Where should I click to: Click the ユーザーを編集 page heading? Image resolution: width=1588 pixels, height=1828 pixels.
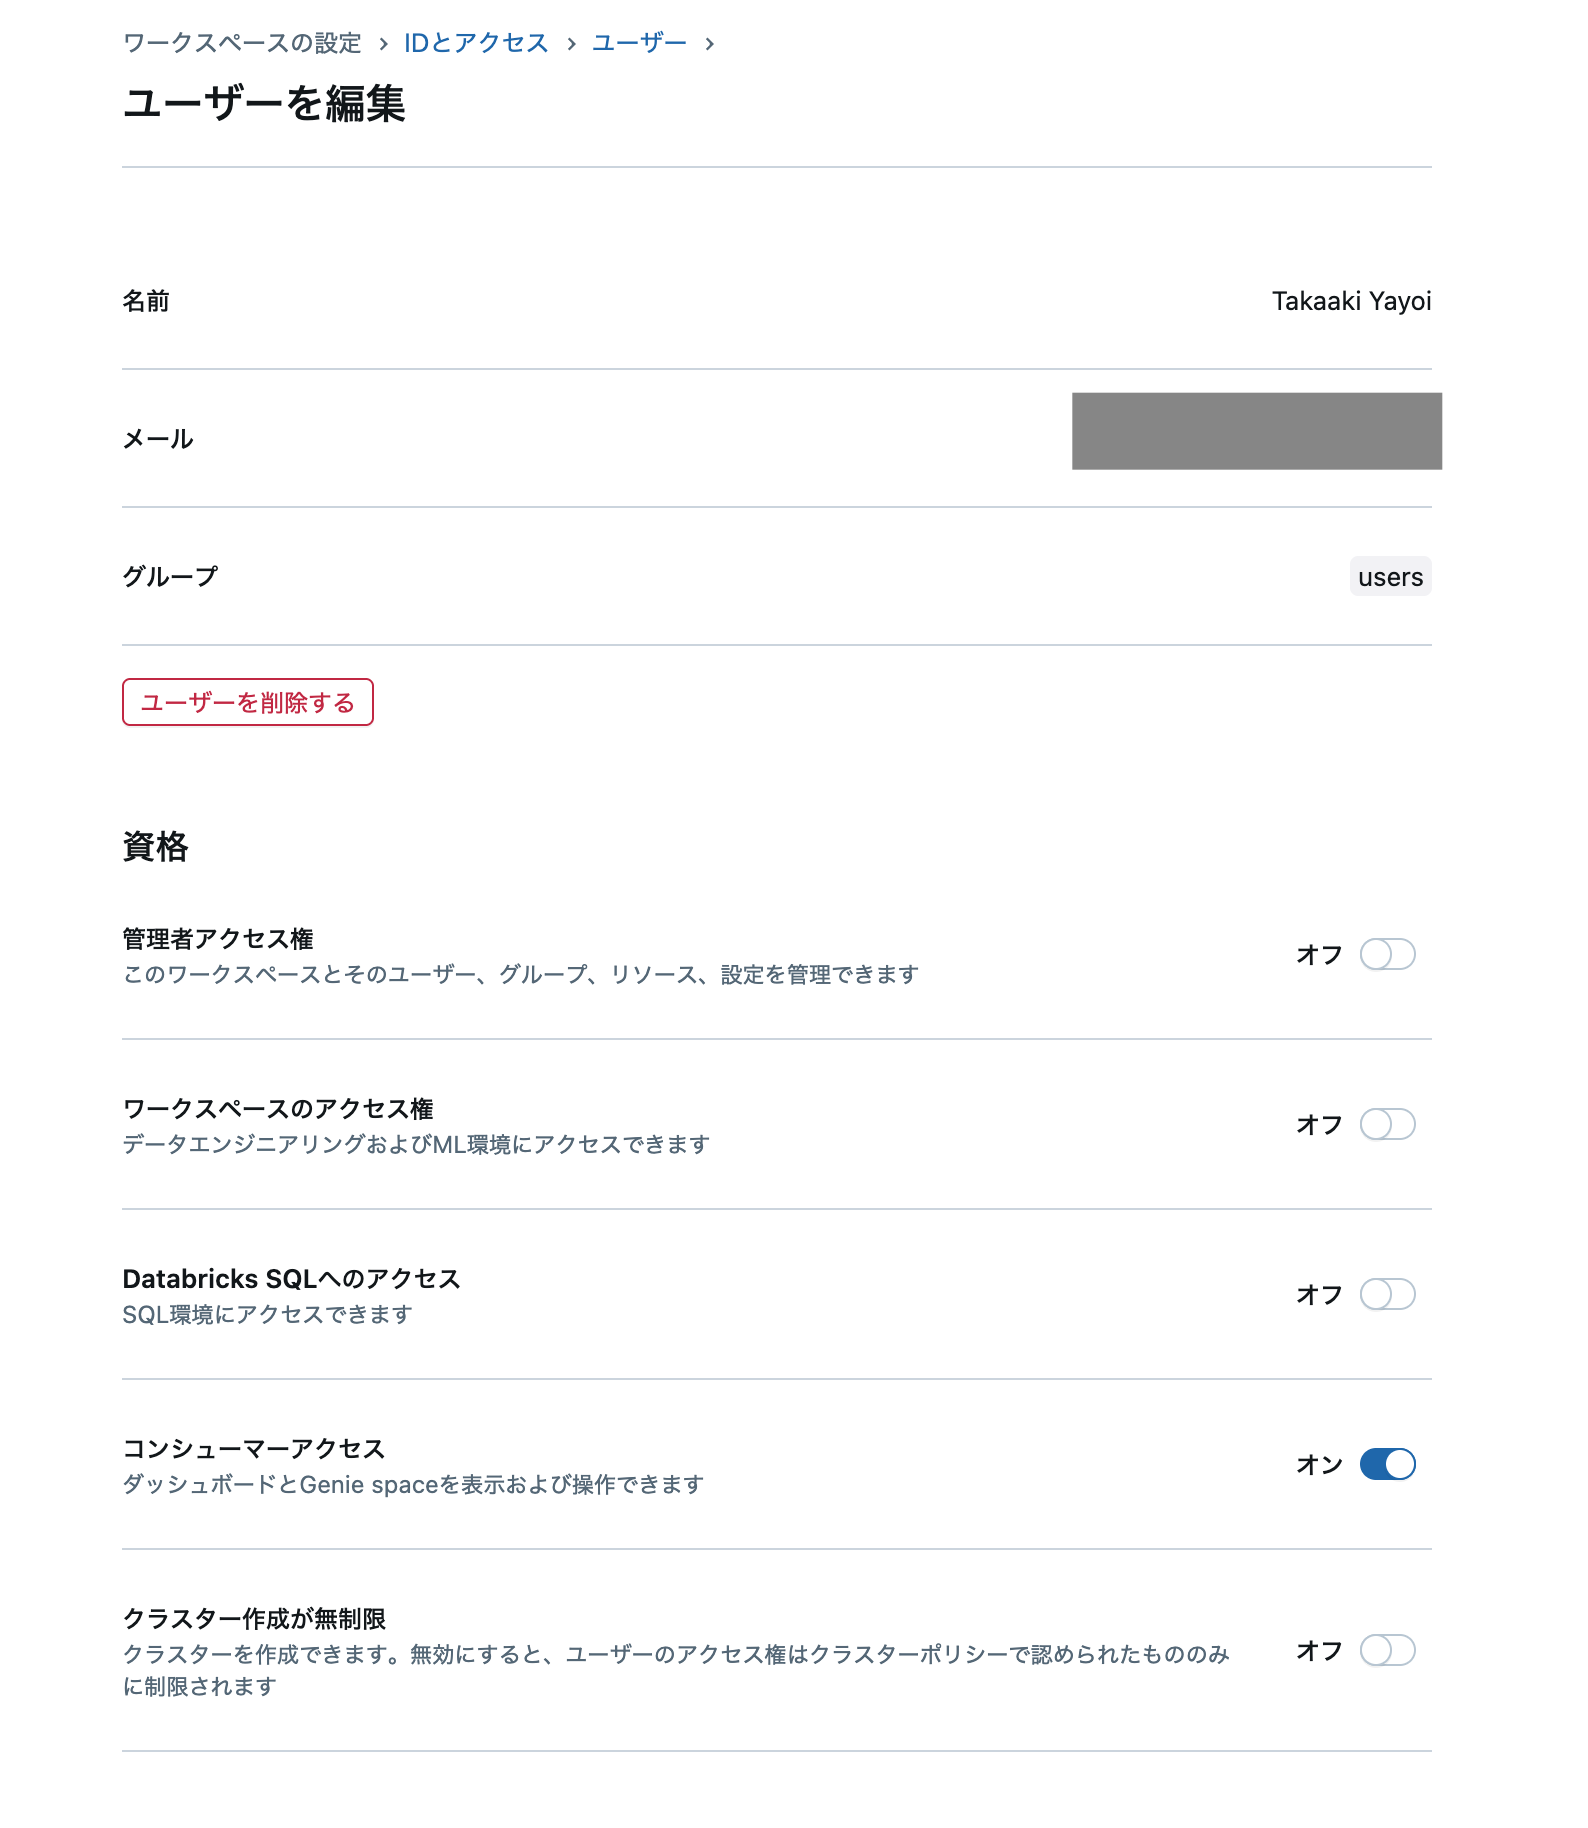(x=264, y=101)
